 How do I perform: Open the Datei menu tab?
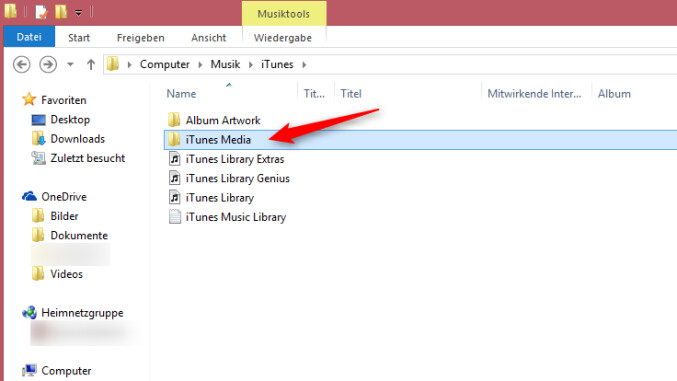[29, 37]
